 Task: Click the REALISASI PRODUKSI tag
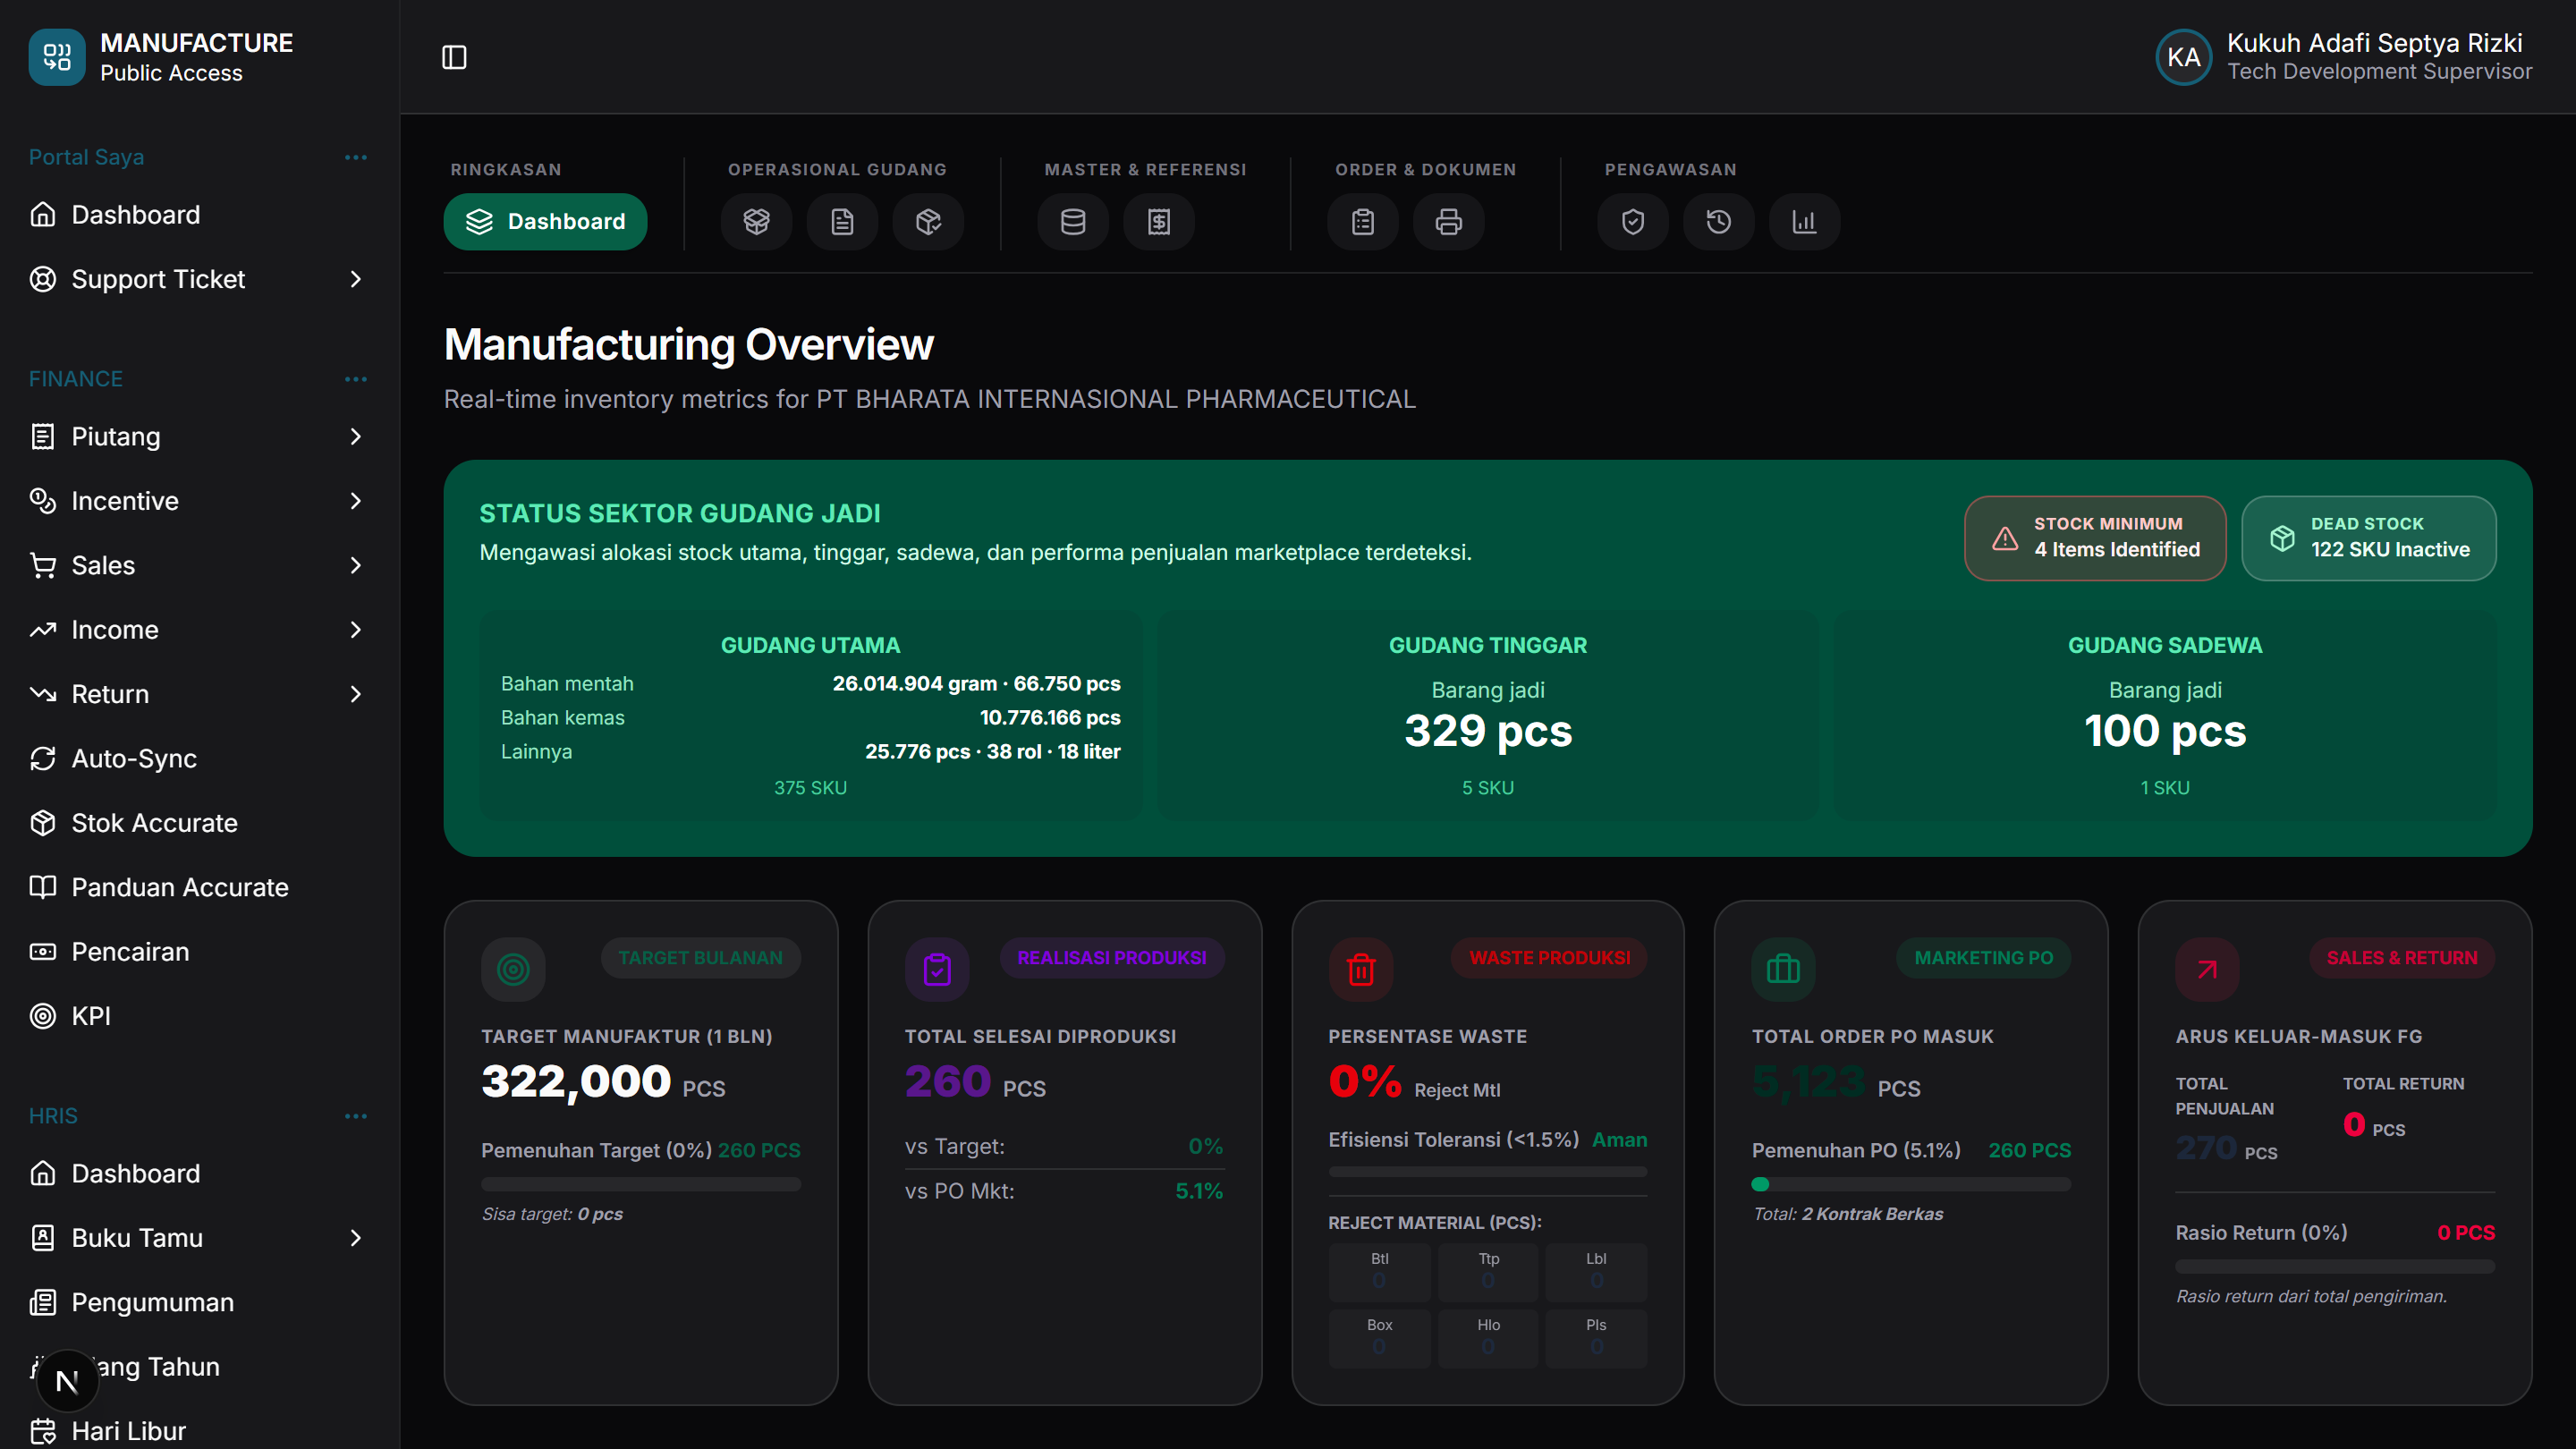click(x=1111, y=957)
